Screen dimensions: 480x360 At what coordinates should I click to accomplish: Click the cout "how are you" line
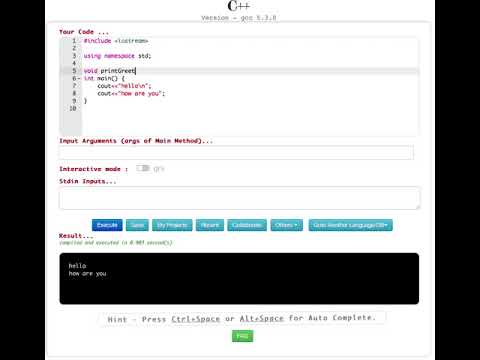(131, 93)
